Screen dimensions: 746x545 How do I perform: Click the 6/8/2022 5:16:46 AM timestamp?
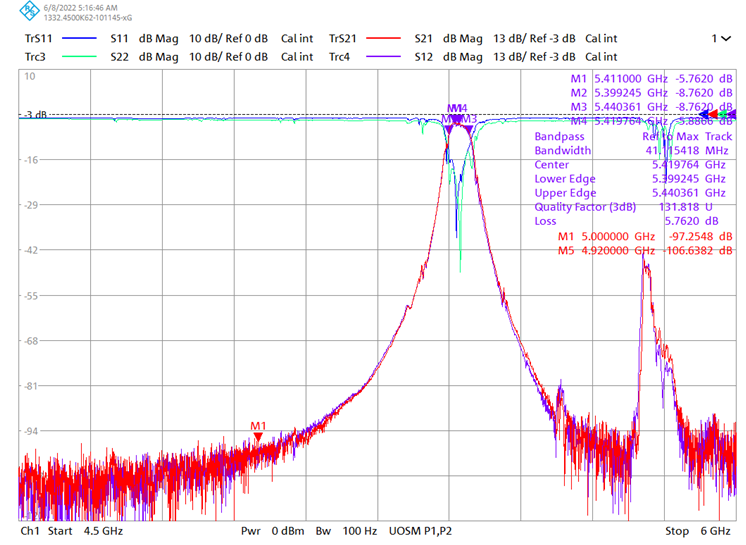tap(80, 8)
